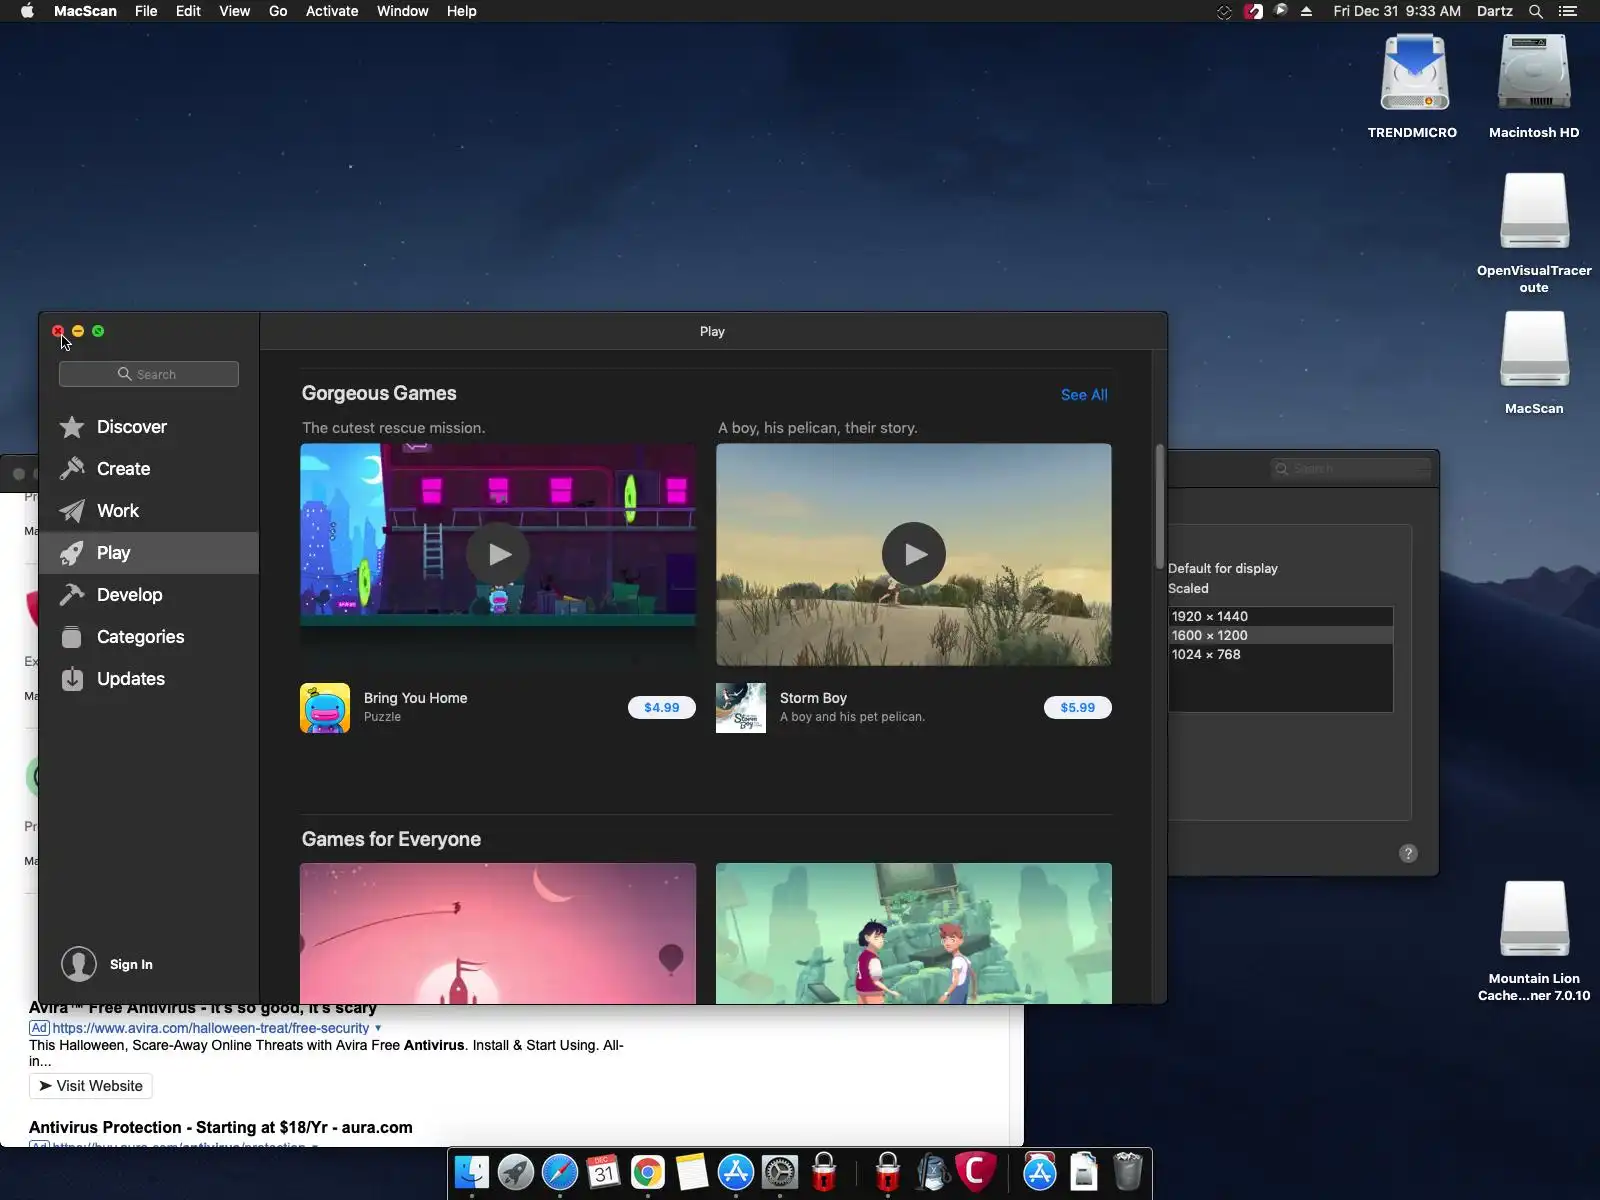Open the Window menu
This screenshot has height=1200, width=1600.
point(402,11)
